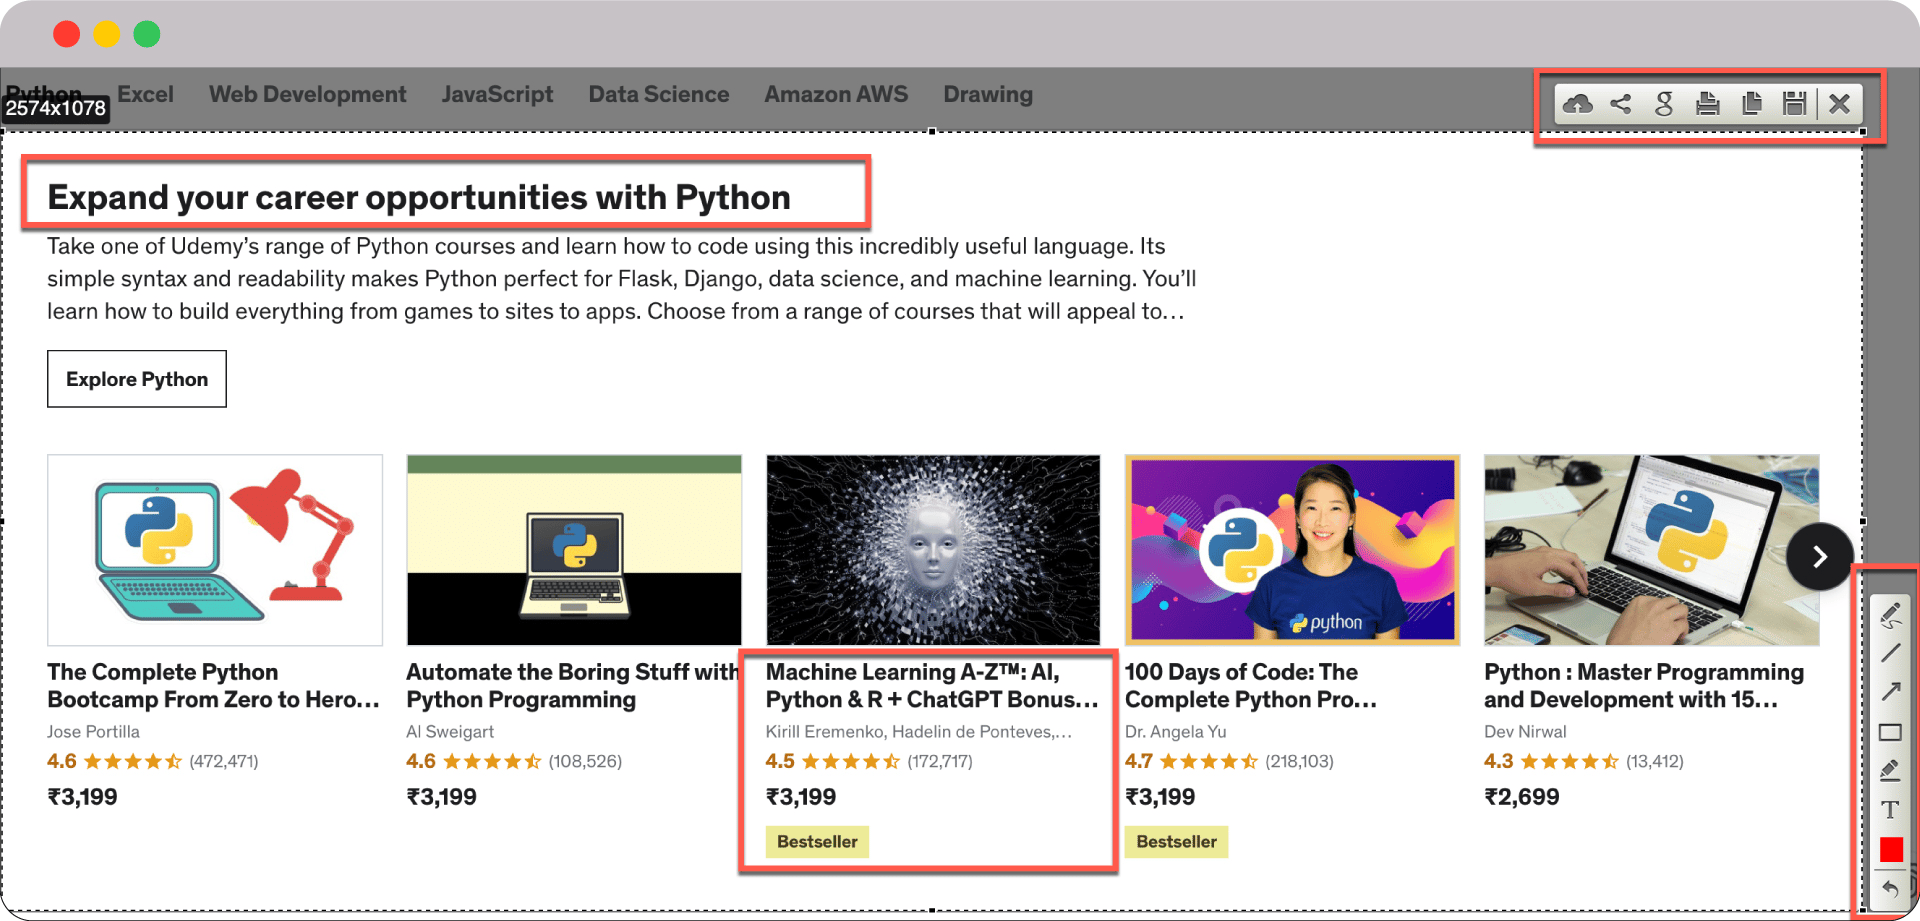
Task: Print the captured screenshot
Action: (x=1708, y=104)
